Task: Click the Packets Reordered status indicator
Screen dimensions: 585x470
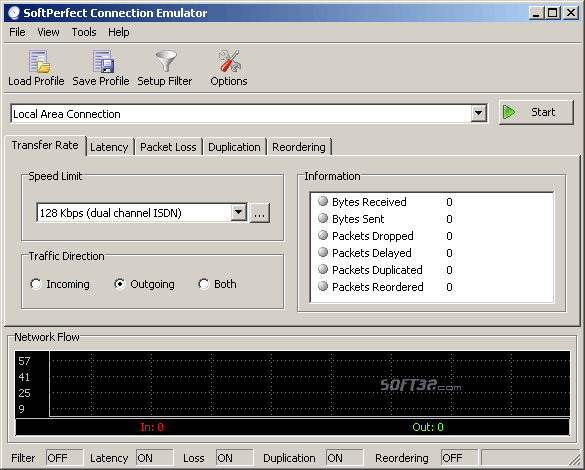Action: pyautogui.click(x=323, y=286)
